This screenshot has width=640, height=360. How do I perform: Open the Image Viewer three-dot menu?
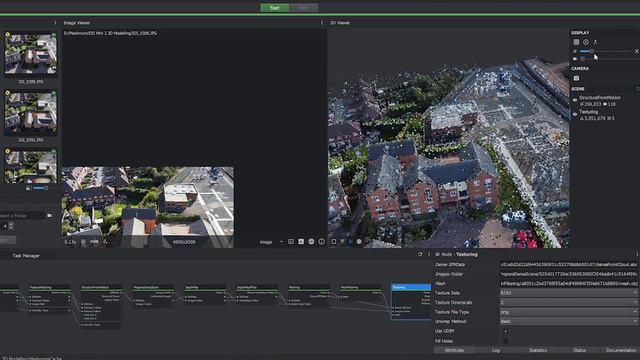point(322,23)
